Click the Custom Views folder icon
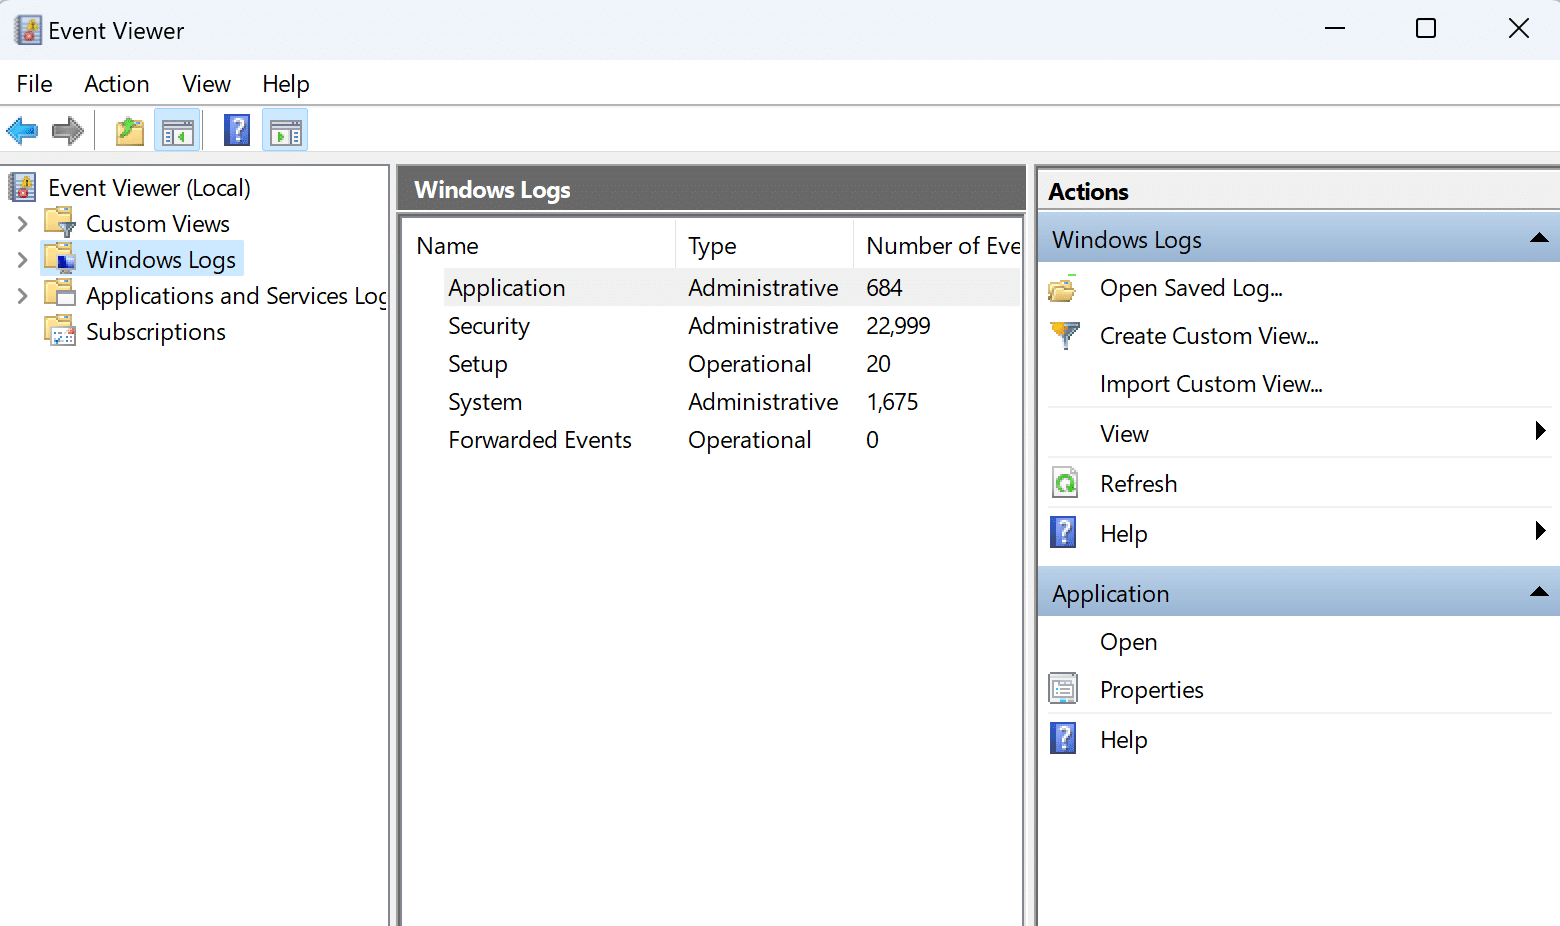 (x=60, y=222)
